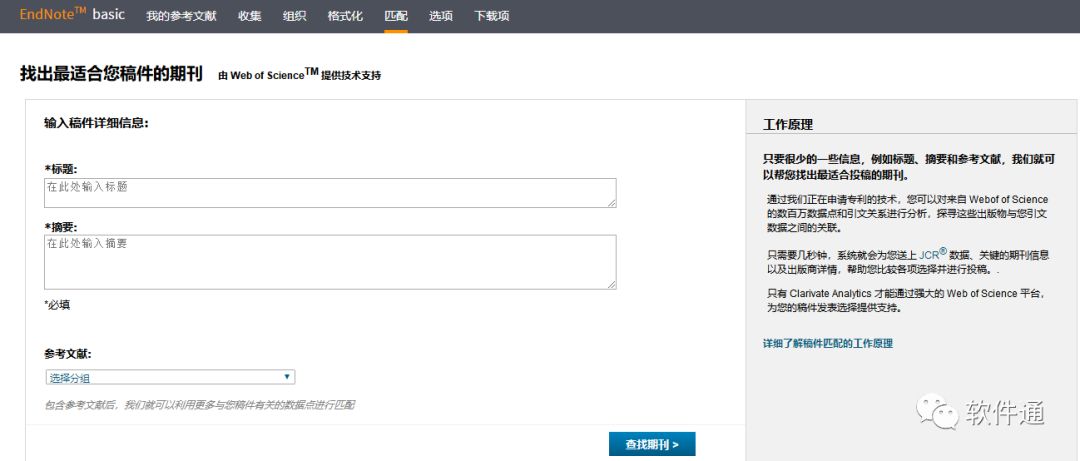The image size is (1080, 461).
Task: Click the 工作原理 panel heading
Action: (788, 125)
